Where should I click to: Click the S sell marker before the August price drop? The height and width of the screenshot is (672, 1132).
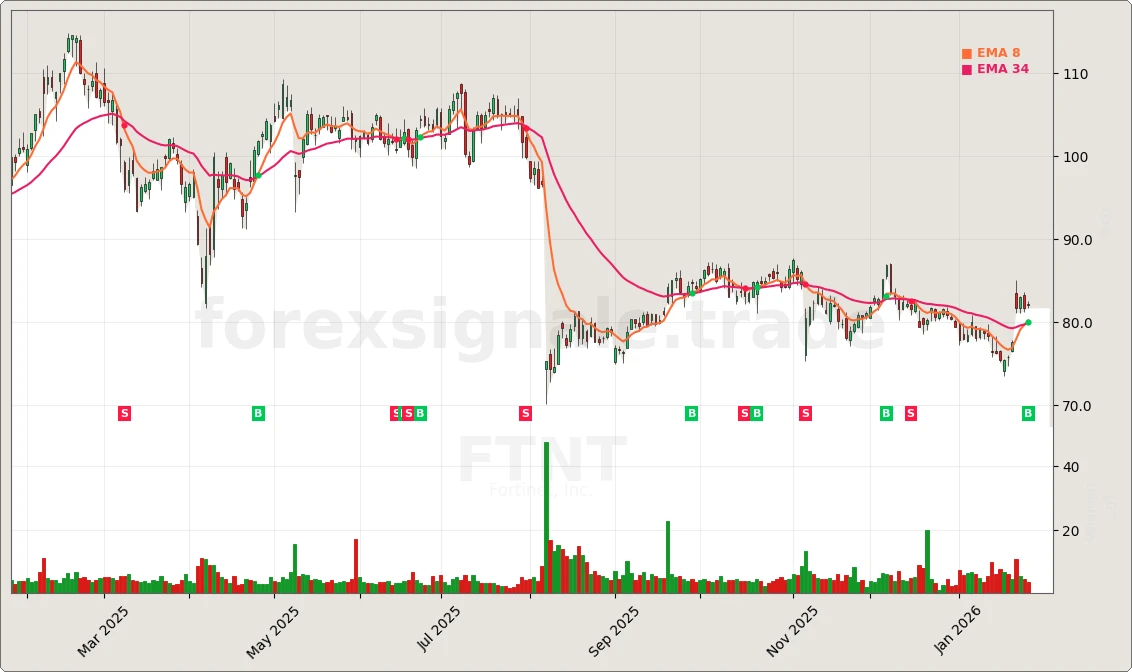[x=524, y=412]
